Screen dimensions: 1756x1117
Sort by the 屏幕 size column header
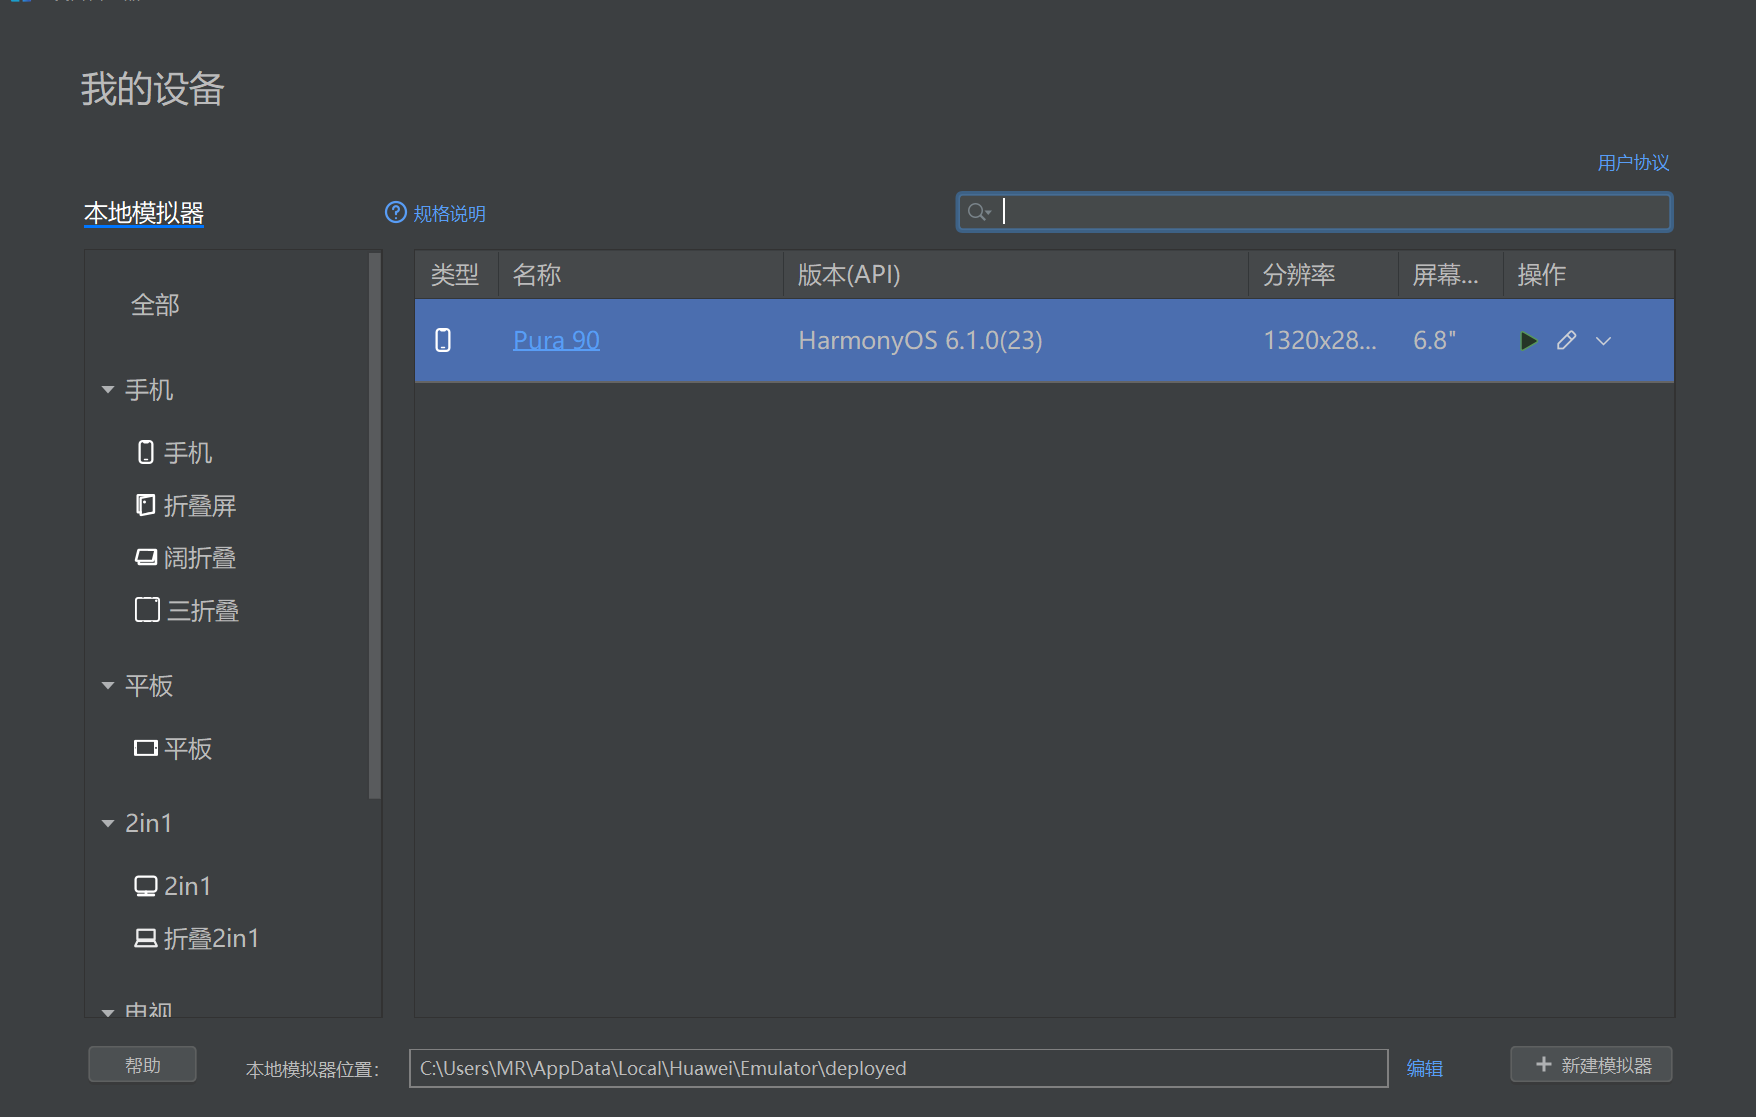[x=1450, y=275]
